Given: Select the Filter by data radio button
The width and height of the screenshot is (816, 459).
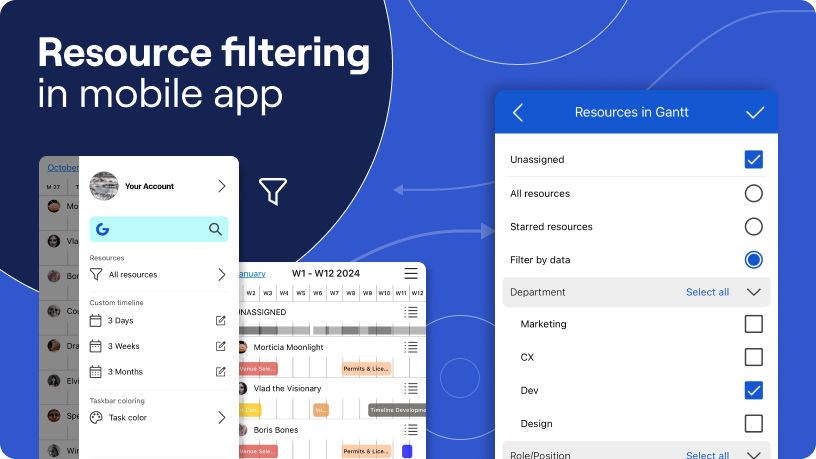Looking at the screenshot, I should coord(754,260).
